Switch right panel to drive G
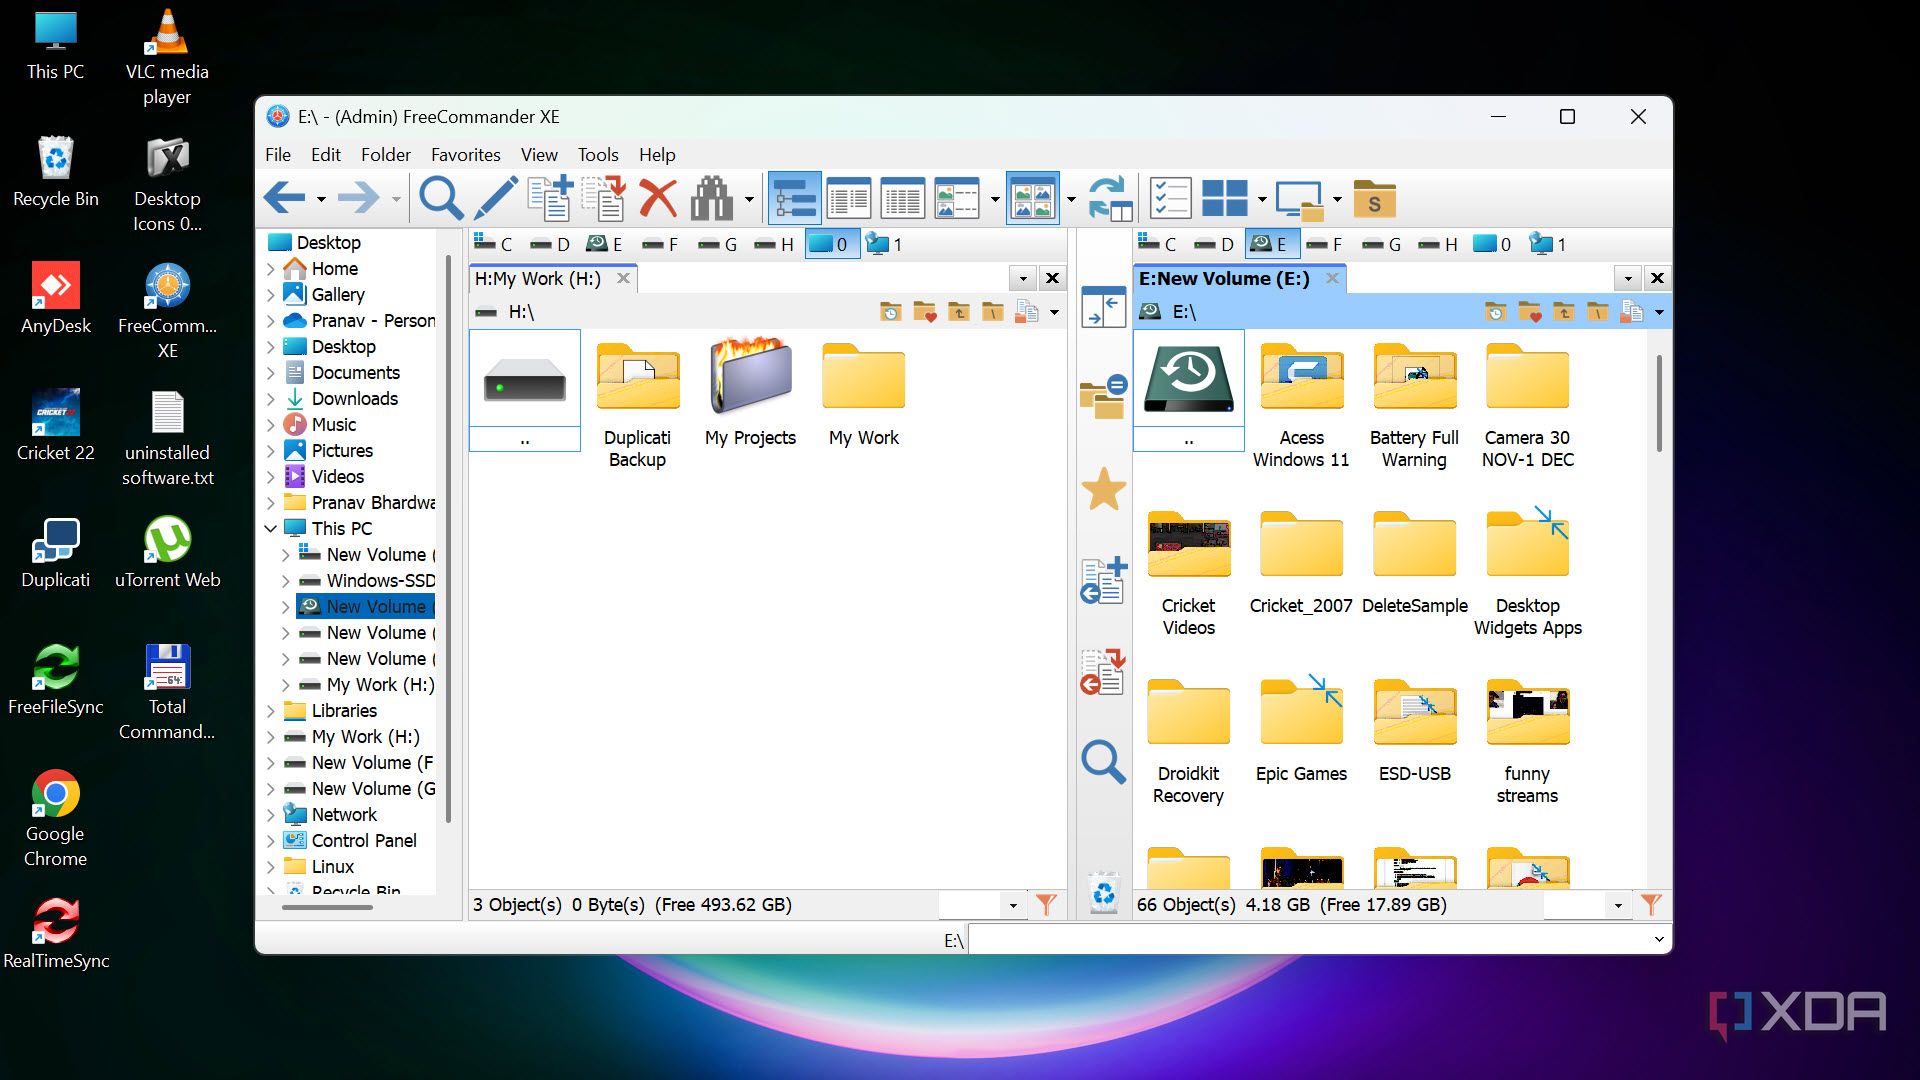The width and height of the screenshot is (1920, 1080). coord(1382,245)
